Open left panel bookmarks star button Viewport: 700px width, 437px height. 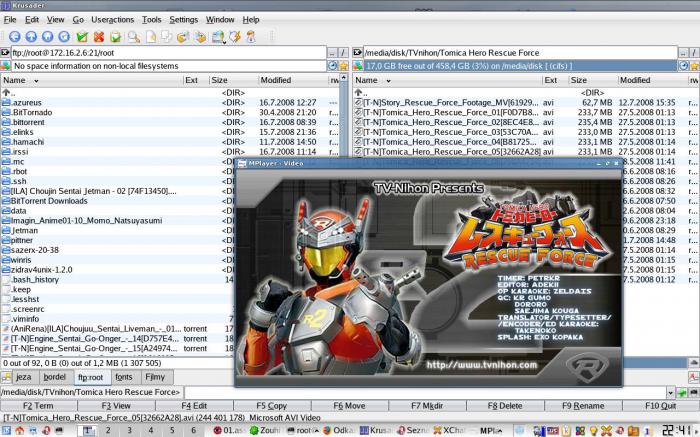tap(343, 66)
